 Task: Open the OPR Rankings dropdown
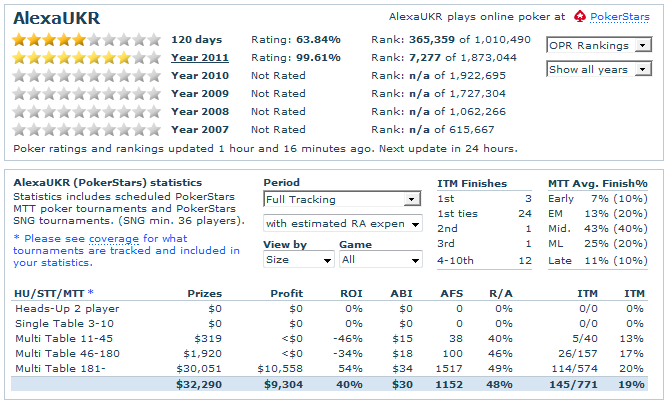[x=600, y=45]
